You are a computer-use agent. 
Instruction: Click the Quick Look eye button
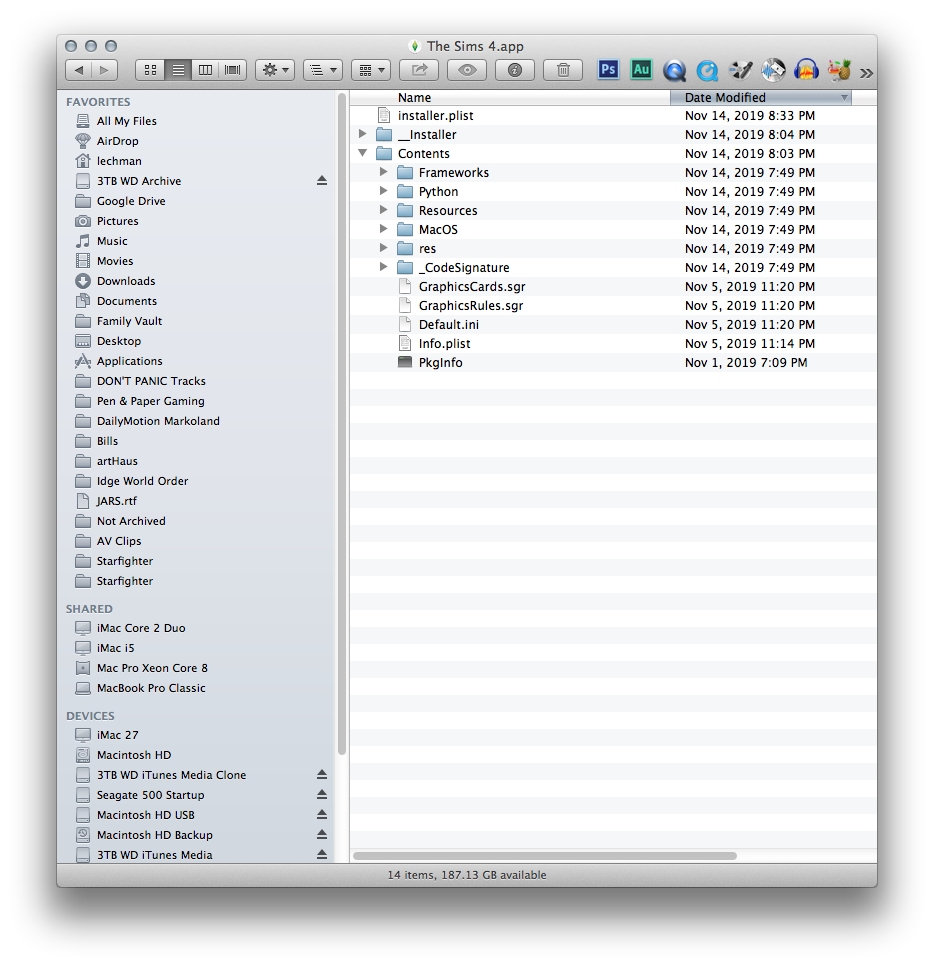pos(467,70)
